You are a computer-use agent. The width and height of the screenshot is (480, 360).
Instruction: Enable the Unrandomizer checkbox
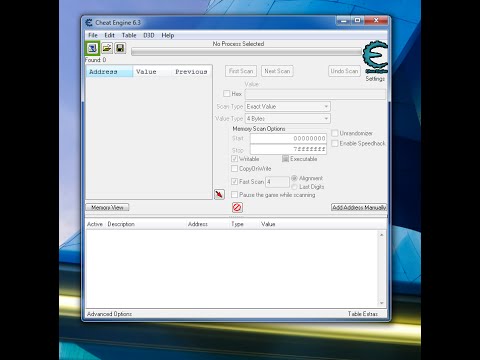coord(335,133)
